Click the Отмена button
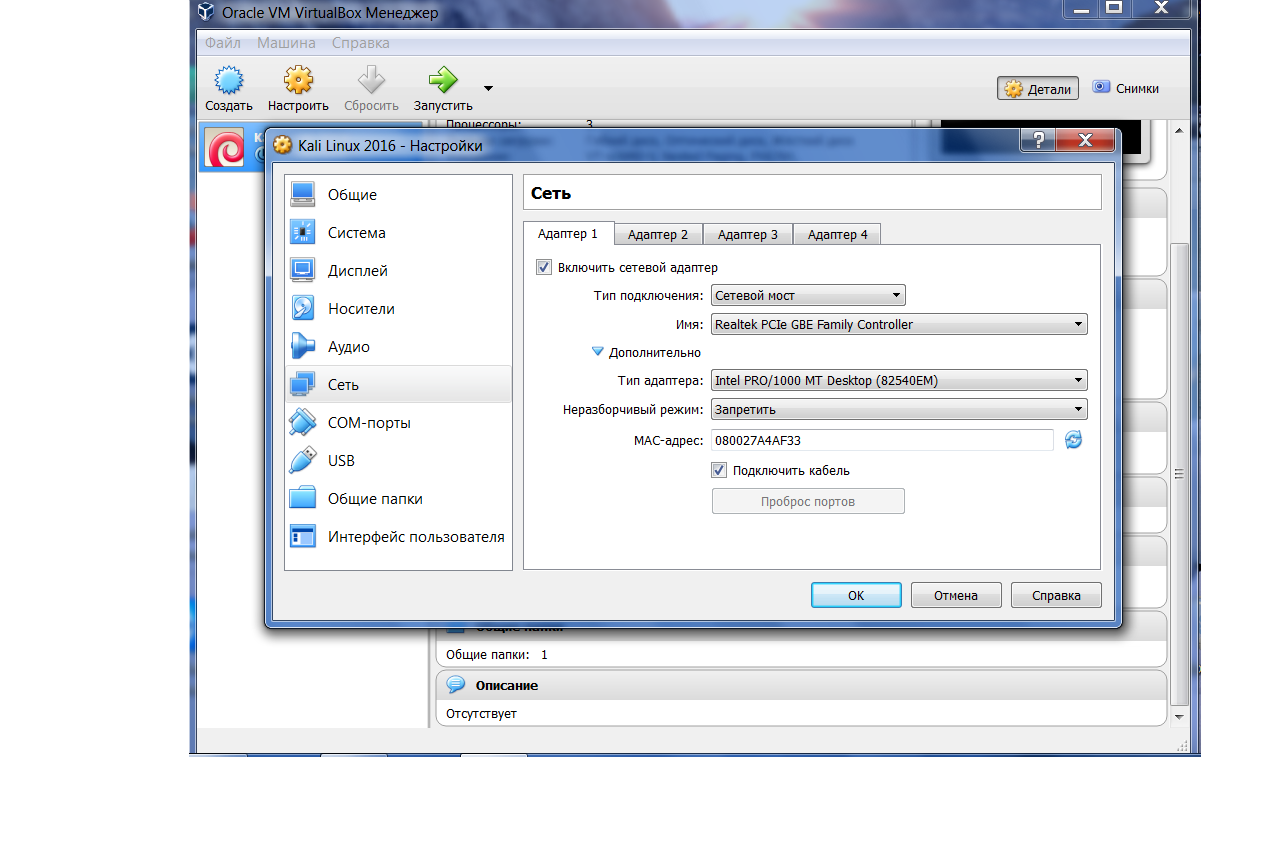The image size is (1274, 850). [x=955, y=595]
